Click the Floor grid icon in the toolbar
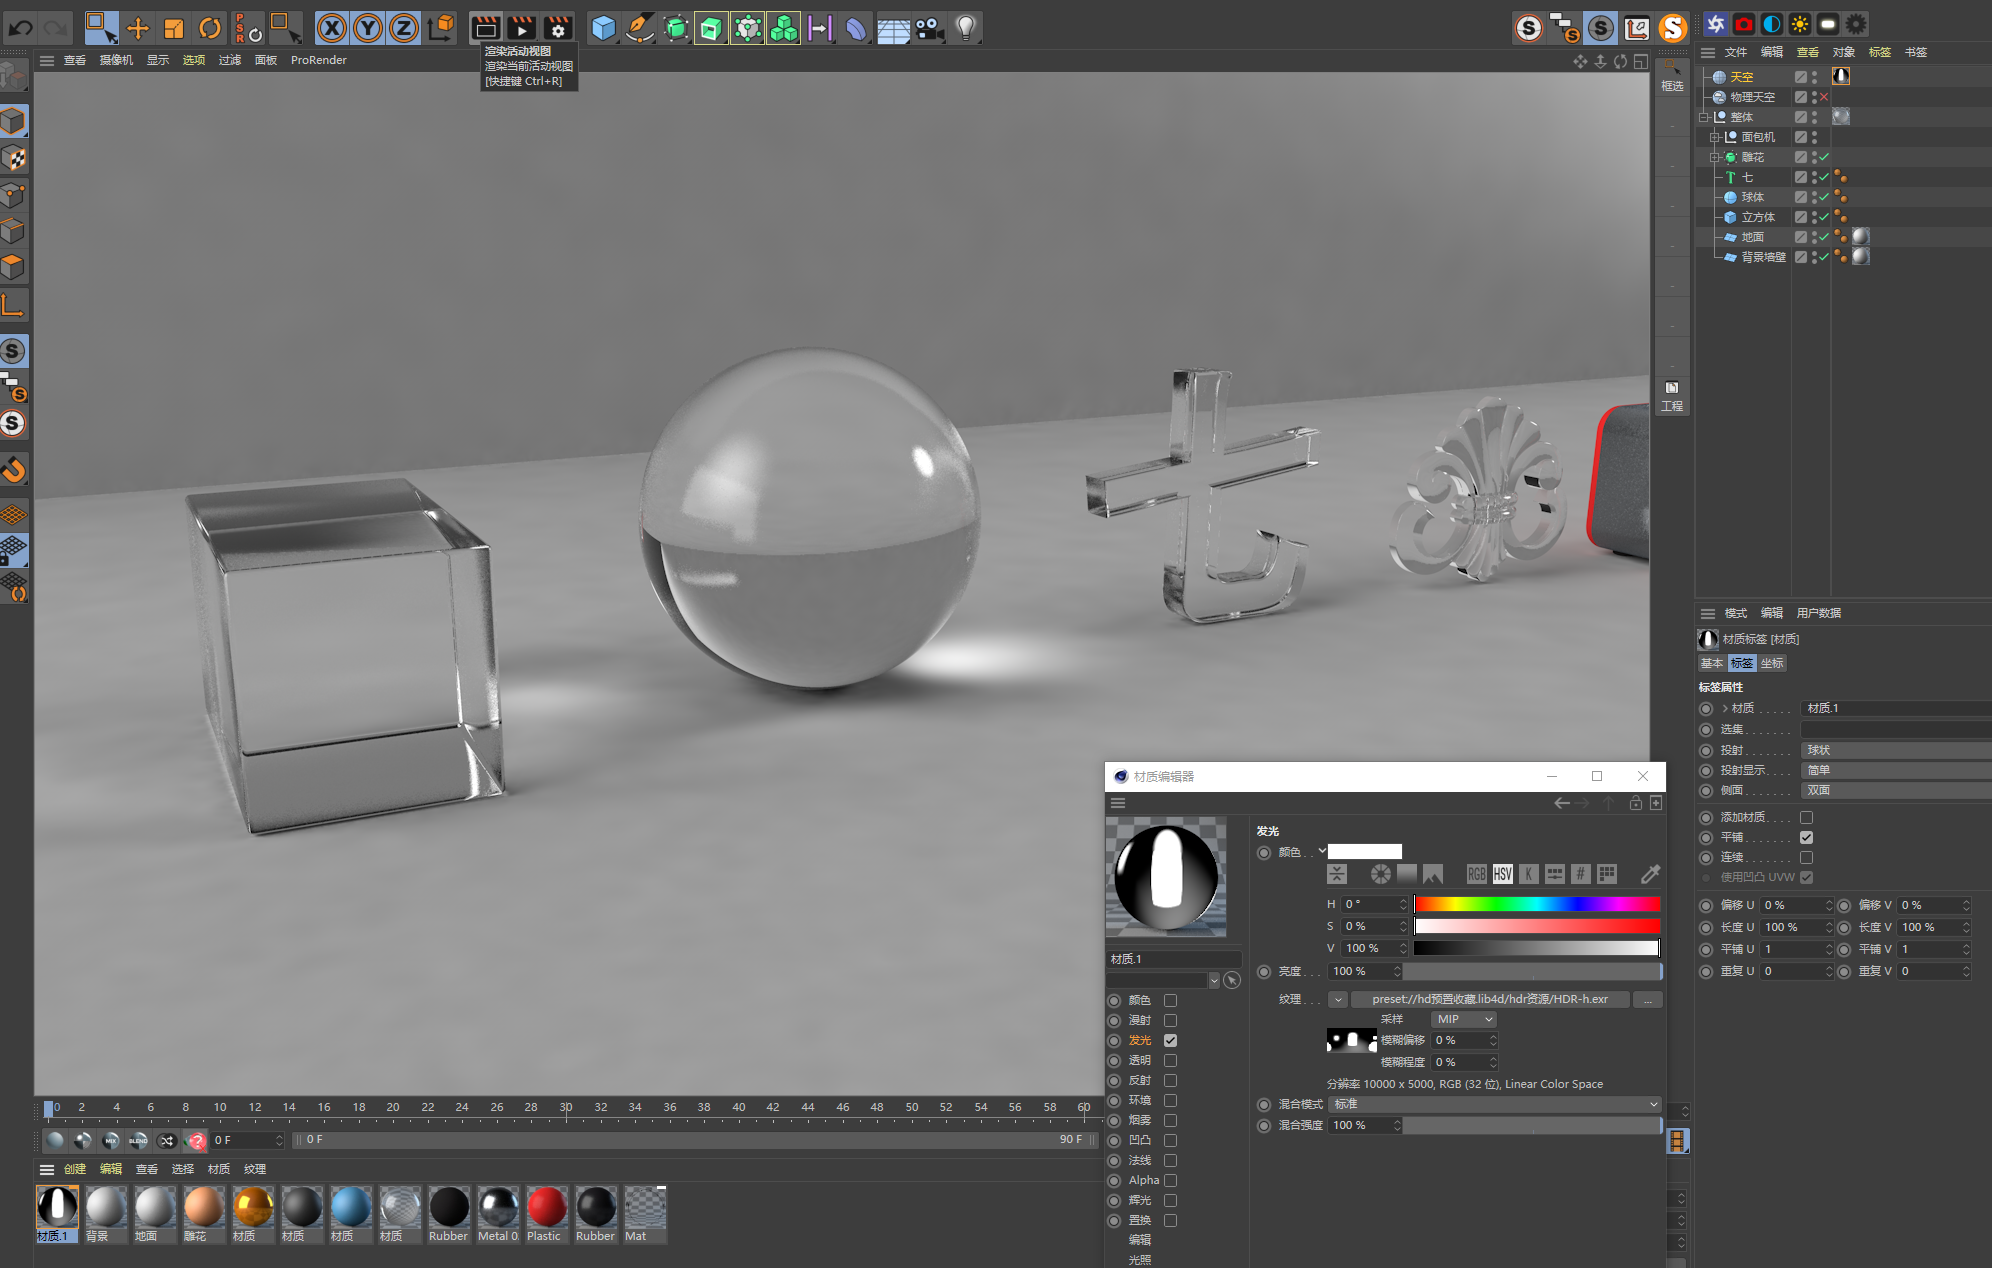Viewport: 1992px width, 1268px height. (x=893, y=29)
